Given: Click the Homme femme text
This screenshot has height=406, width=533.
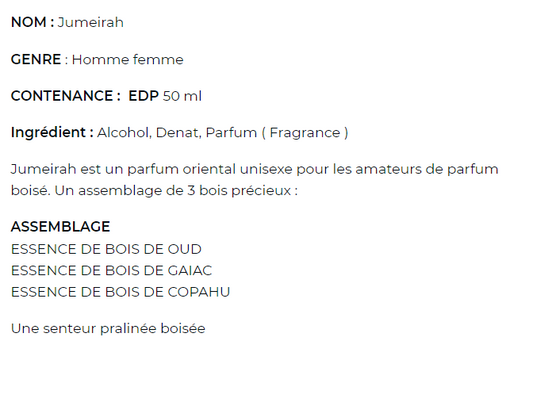Looking at the screenshot, I should click(x=127, y=60).
